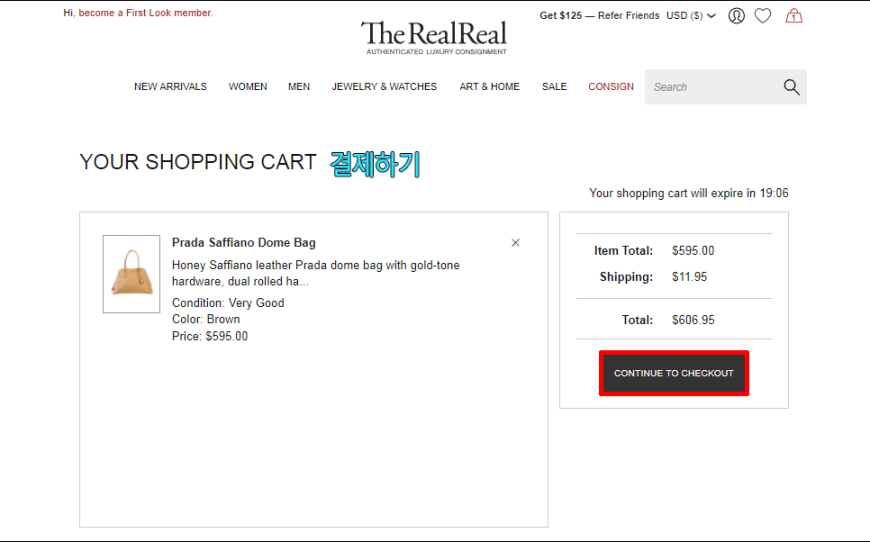The height and width of the screenshot is (542, 870).
Task: Click the Item Total $595.00 value
Action: pos(693,251)
